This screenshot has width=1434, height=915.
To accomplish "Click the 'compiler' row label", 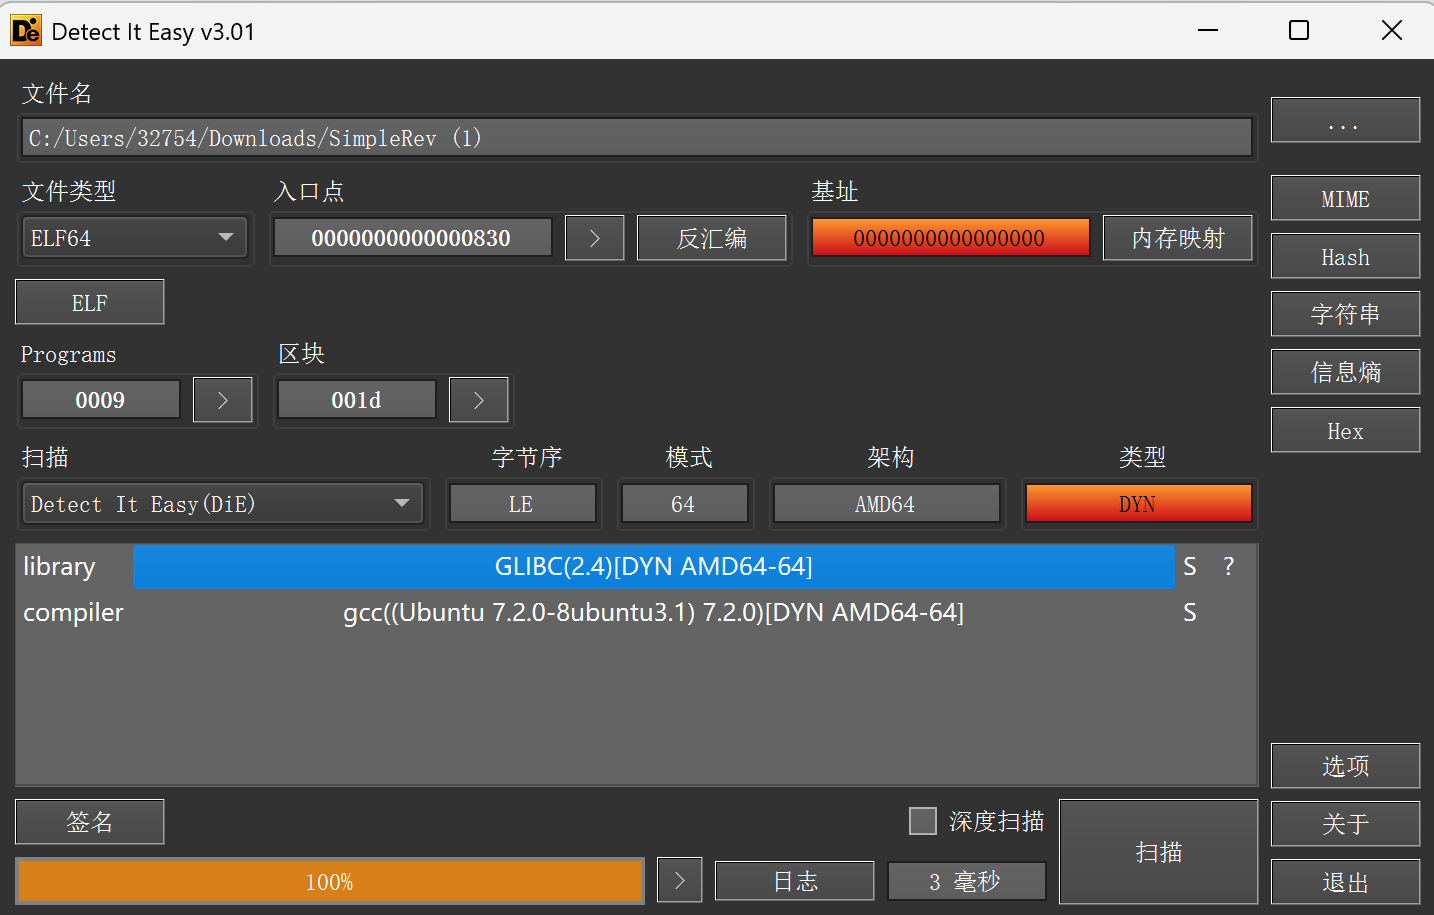I will (x=73, y=613).
